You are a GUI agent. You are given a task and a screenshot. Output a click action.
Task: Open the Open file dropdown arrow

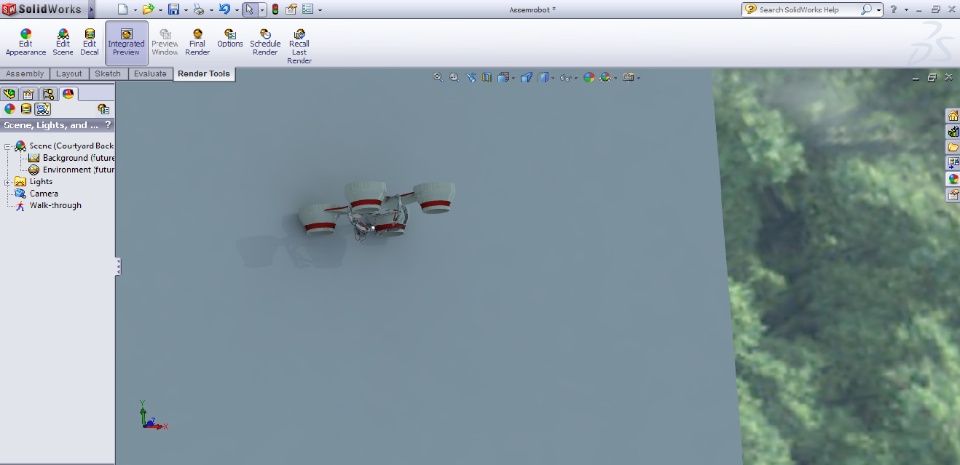pyautogui.click(x=160, y=10)
